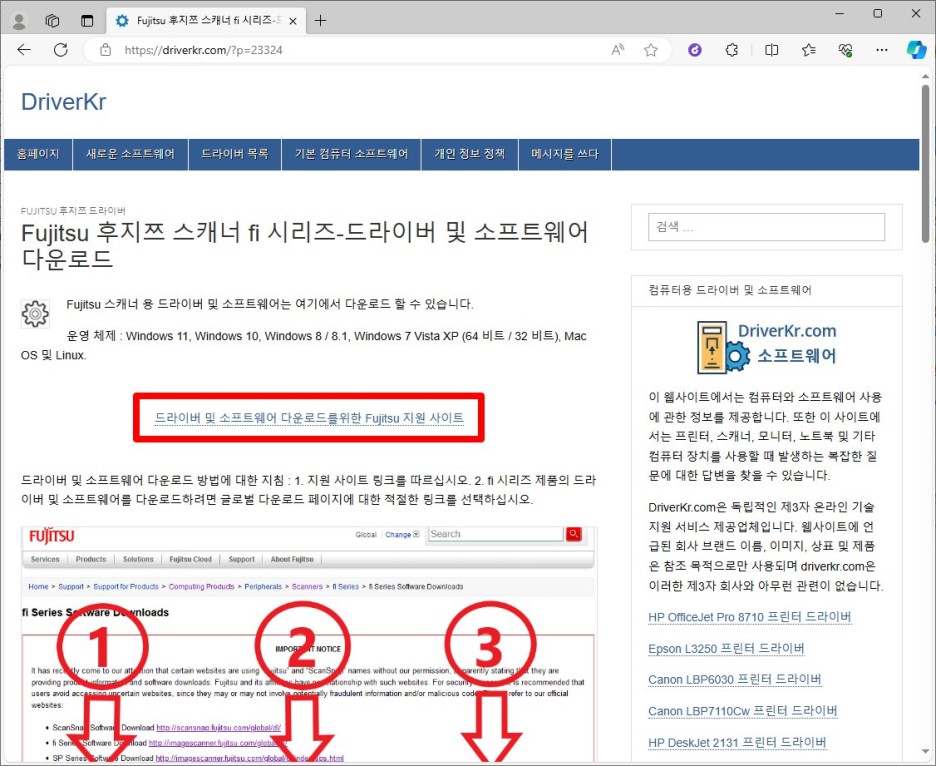
Task: Open HP DeskJet 2131 프린터 드라이버 link
Action: point(737,742)
